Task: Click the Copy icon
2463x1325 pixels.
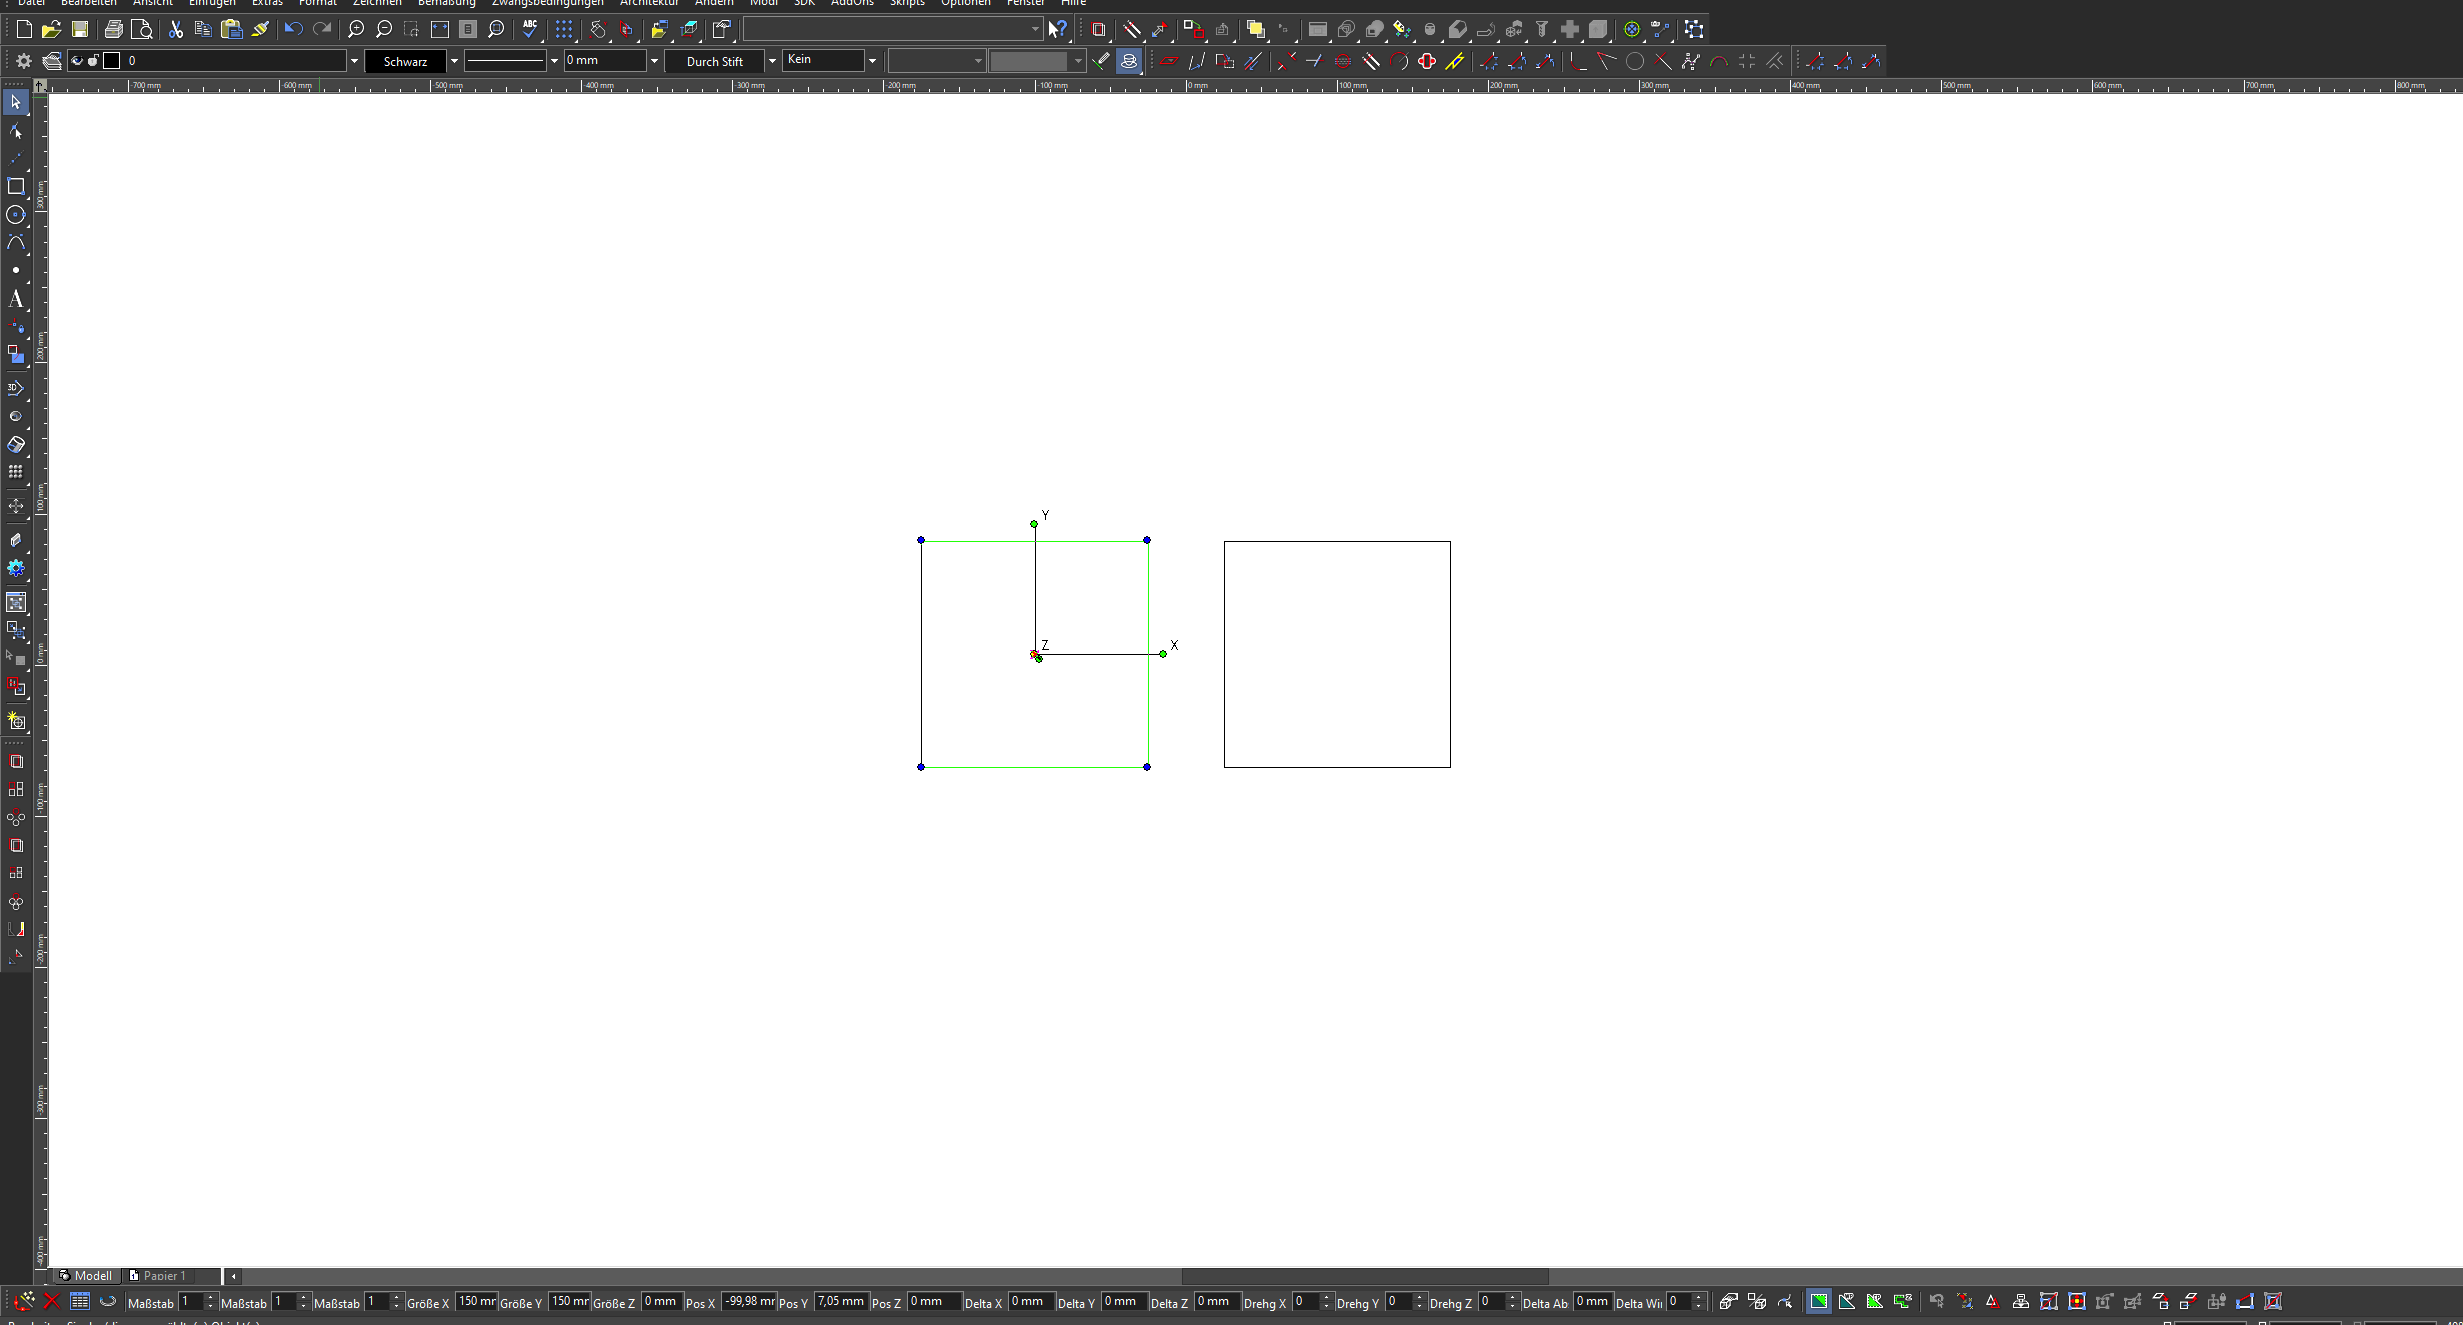Action: 203,30
